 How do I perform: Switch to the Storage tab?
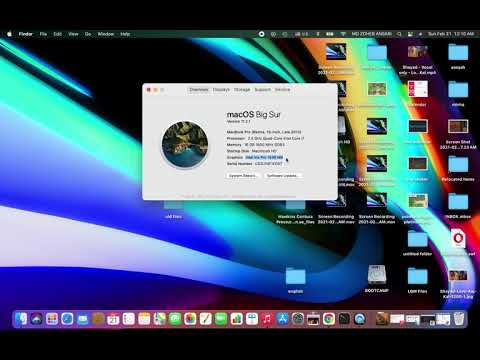242,90
